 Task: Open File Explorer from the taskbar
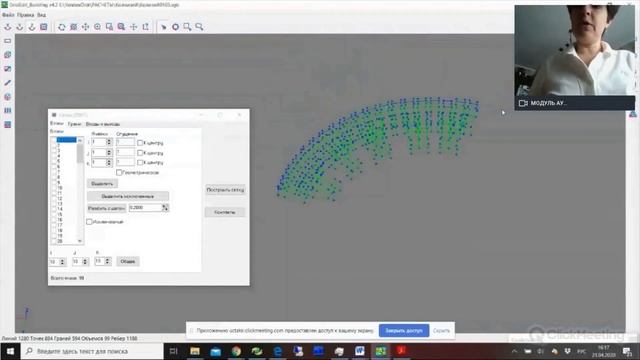[x=195, y=351]
